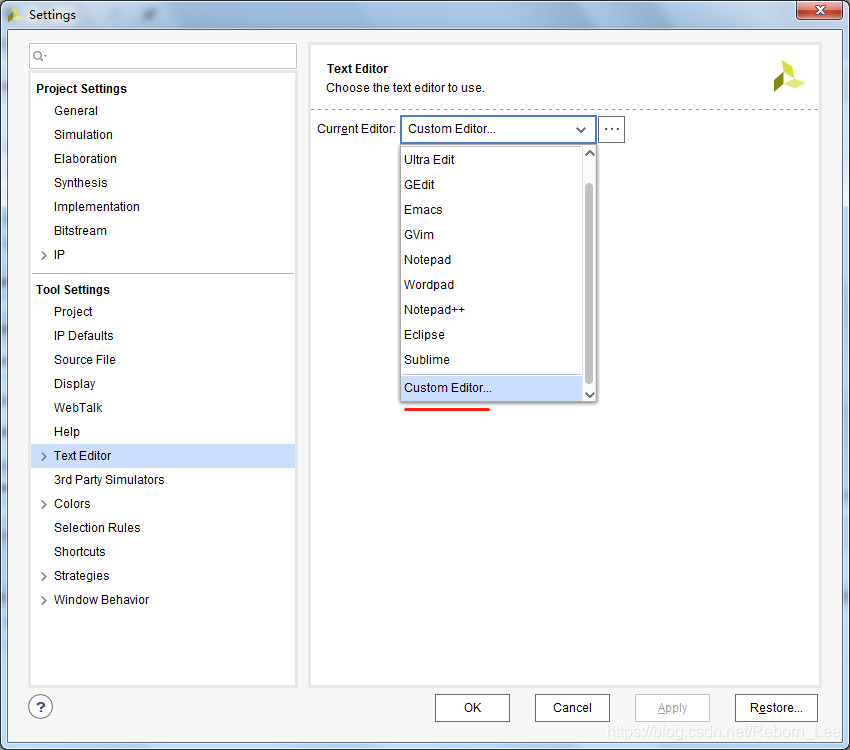This screenshot has width=850, height=750.
Task: Open Project under Tool Settings
Action: tap(73, 312)
